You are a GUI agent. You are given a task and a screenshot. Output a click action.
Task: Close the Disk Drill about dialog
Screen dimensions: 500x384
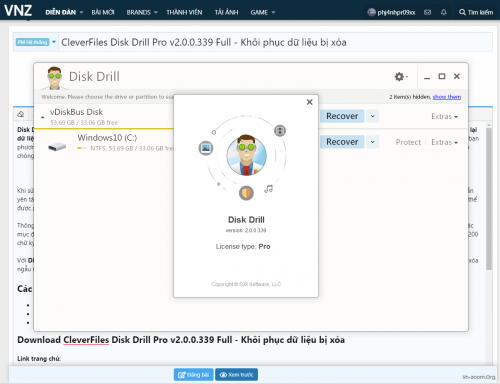(x=309, y=102)
